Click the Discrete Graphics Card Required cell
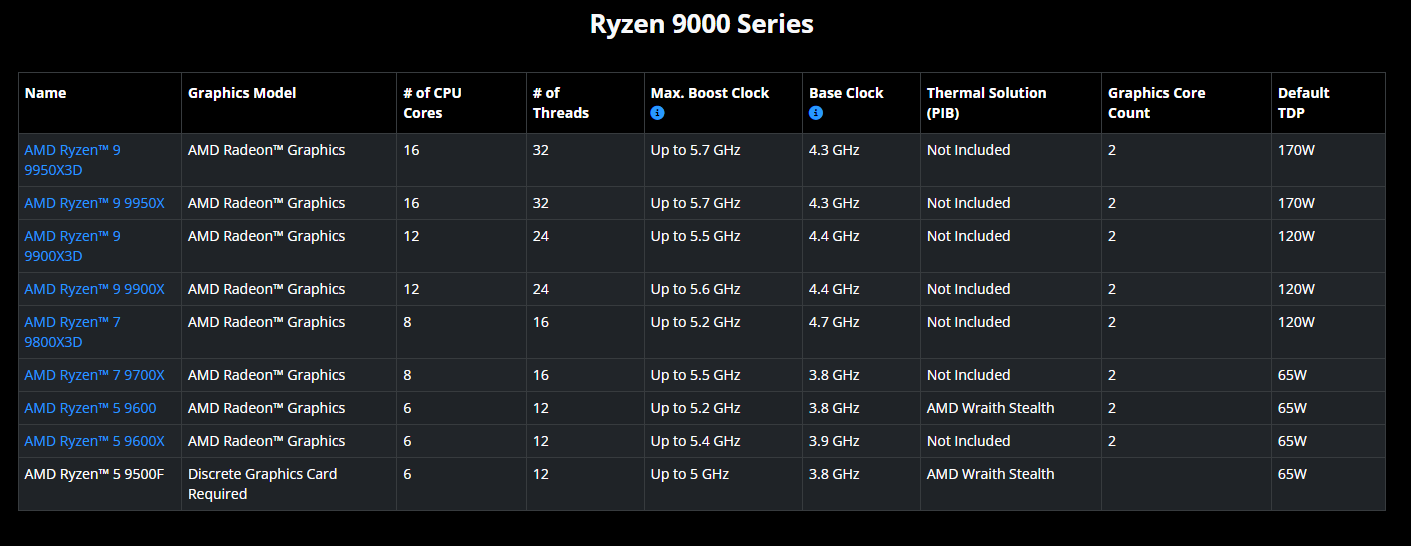 coord(262,484)
